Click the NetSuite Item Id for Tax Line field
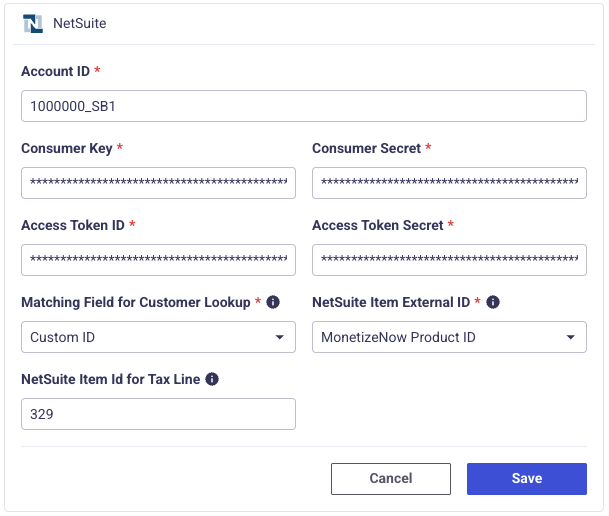Viewport: 609px width, 516px height. (x=158, y=414)
